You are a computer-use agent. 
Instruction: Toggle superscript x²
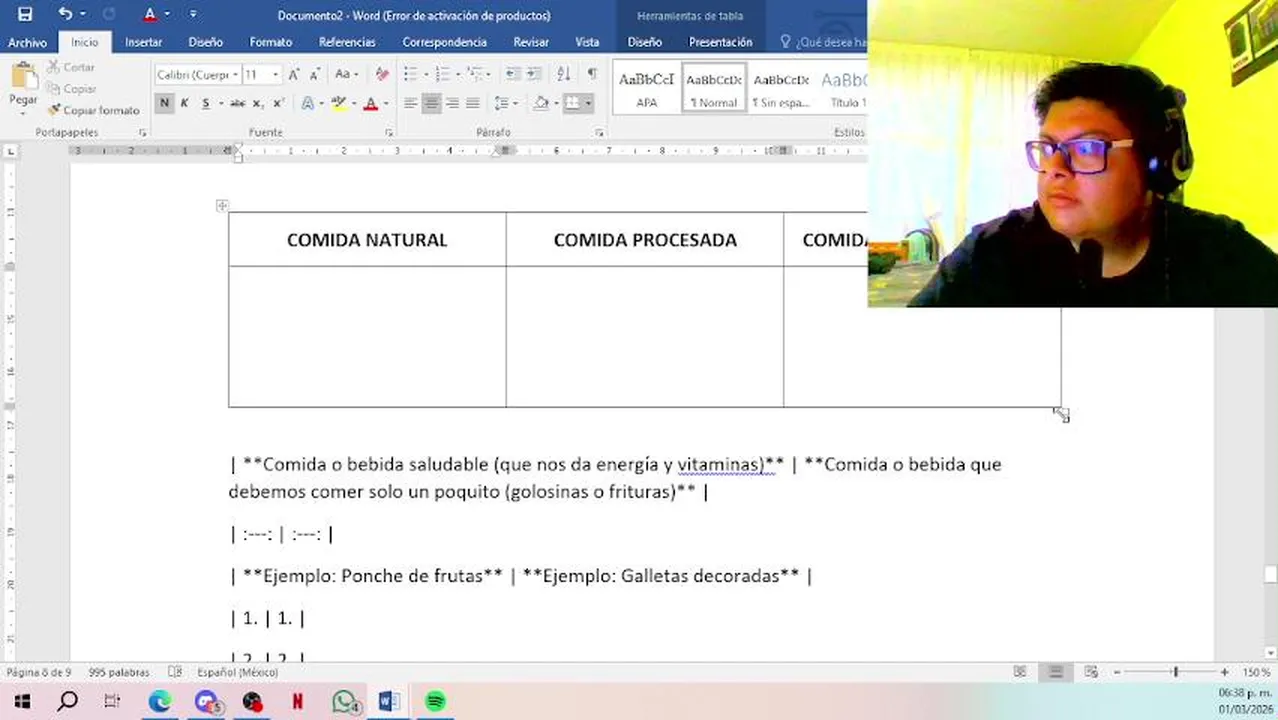[x=278, y=103]
